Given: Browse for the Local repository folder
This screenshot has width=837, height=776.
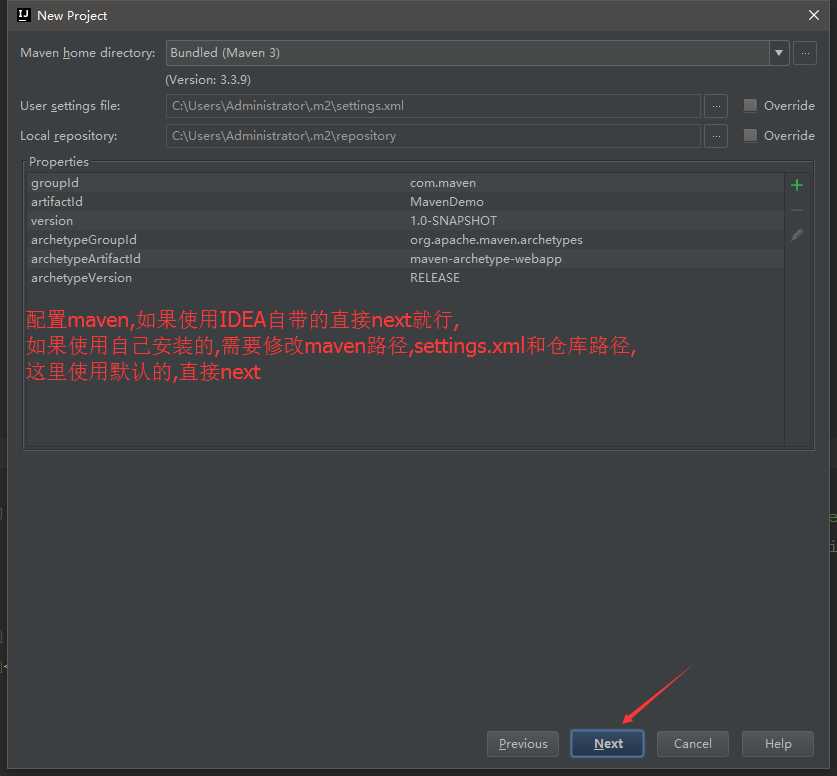Looking at the screenshot, I should pos(716,136).
